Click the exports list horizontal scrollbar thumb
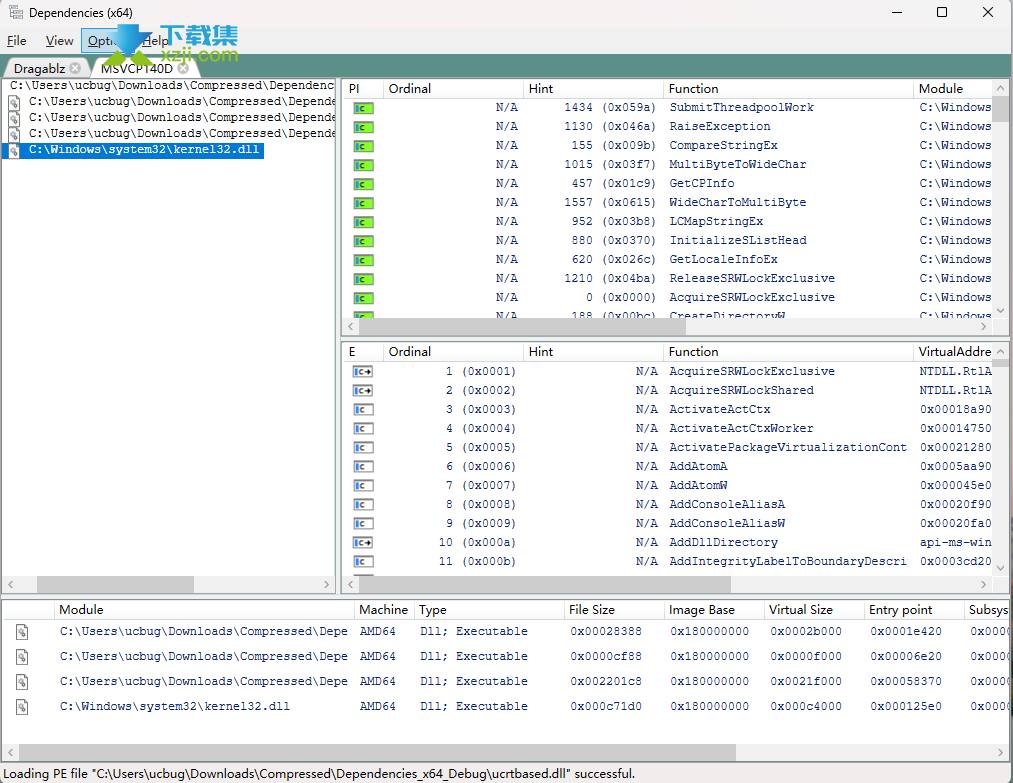1013x783 pixels. pyautogui.click(x=545, y=584)
